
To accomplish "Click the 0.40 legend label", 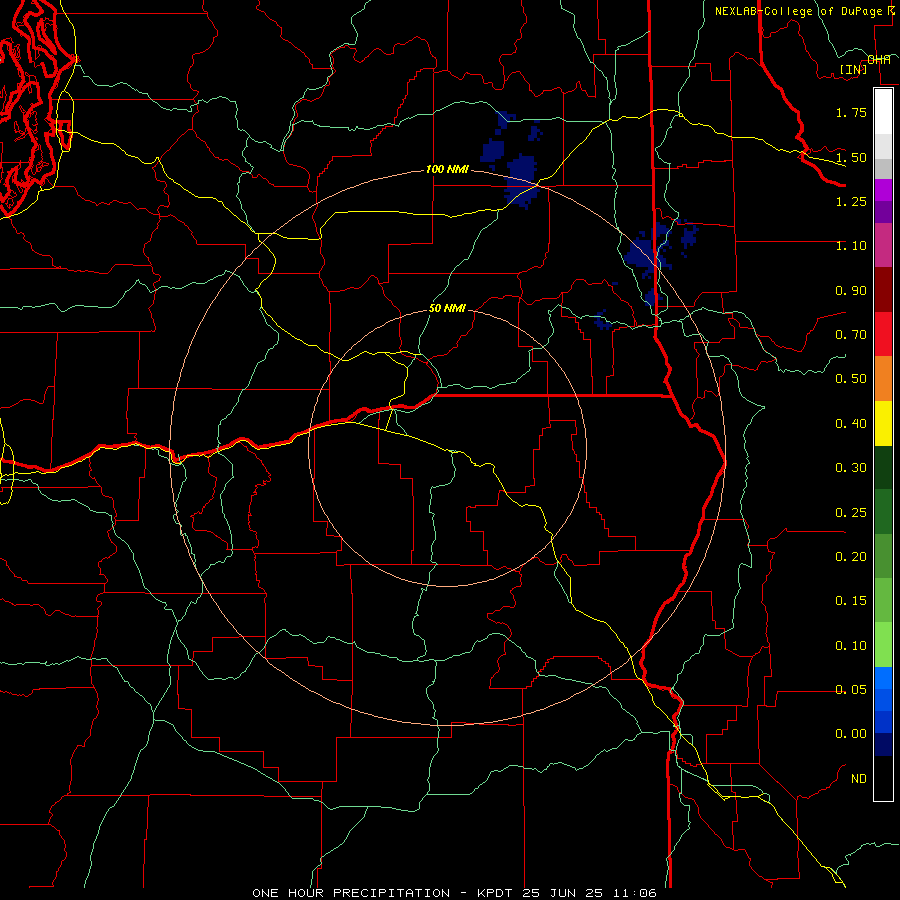I will click(x=851, y=424).
